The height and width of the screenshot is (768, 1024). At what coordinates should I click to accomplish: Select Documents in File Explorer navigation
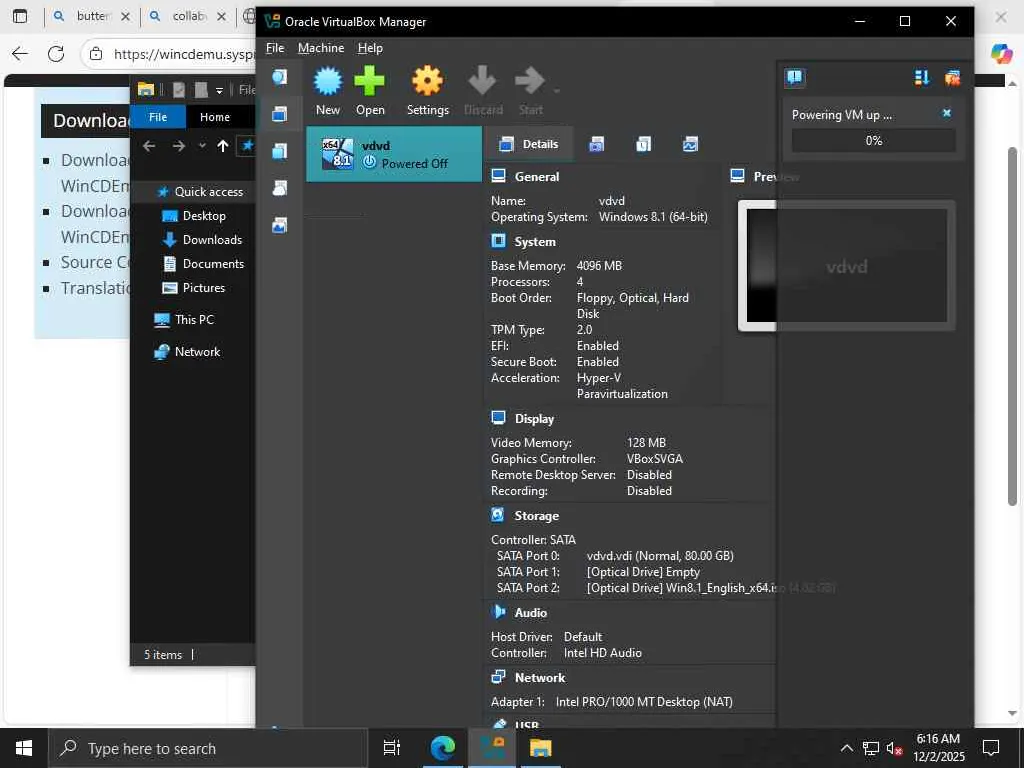point(203,264)
